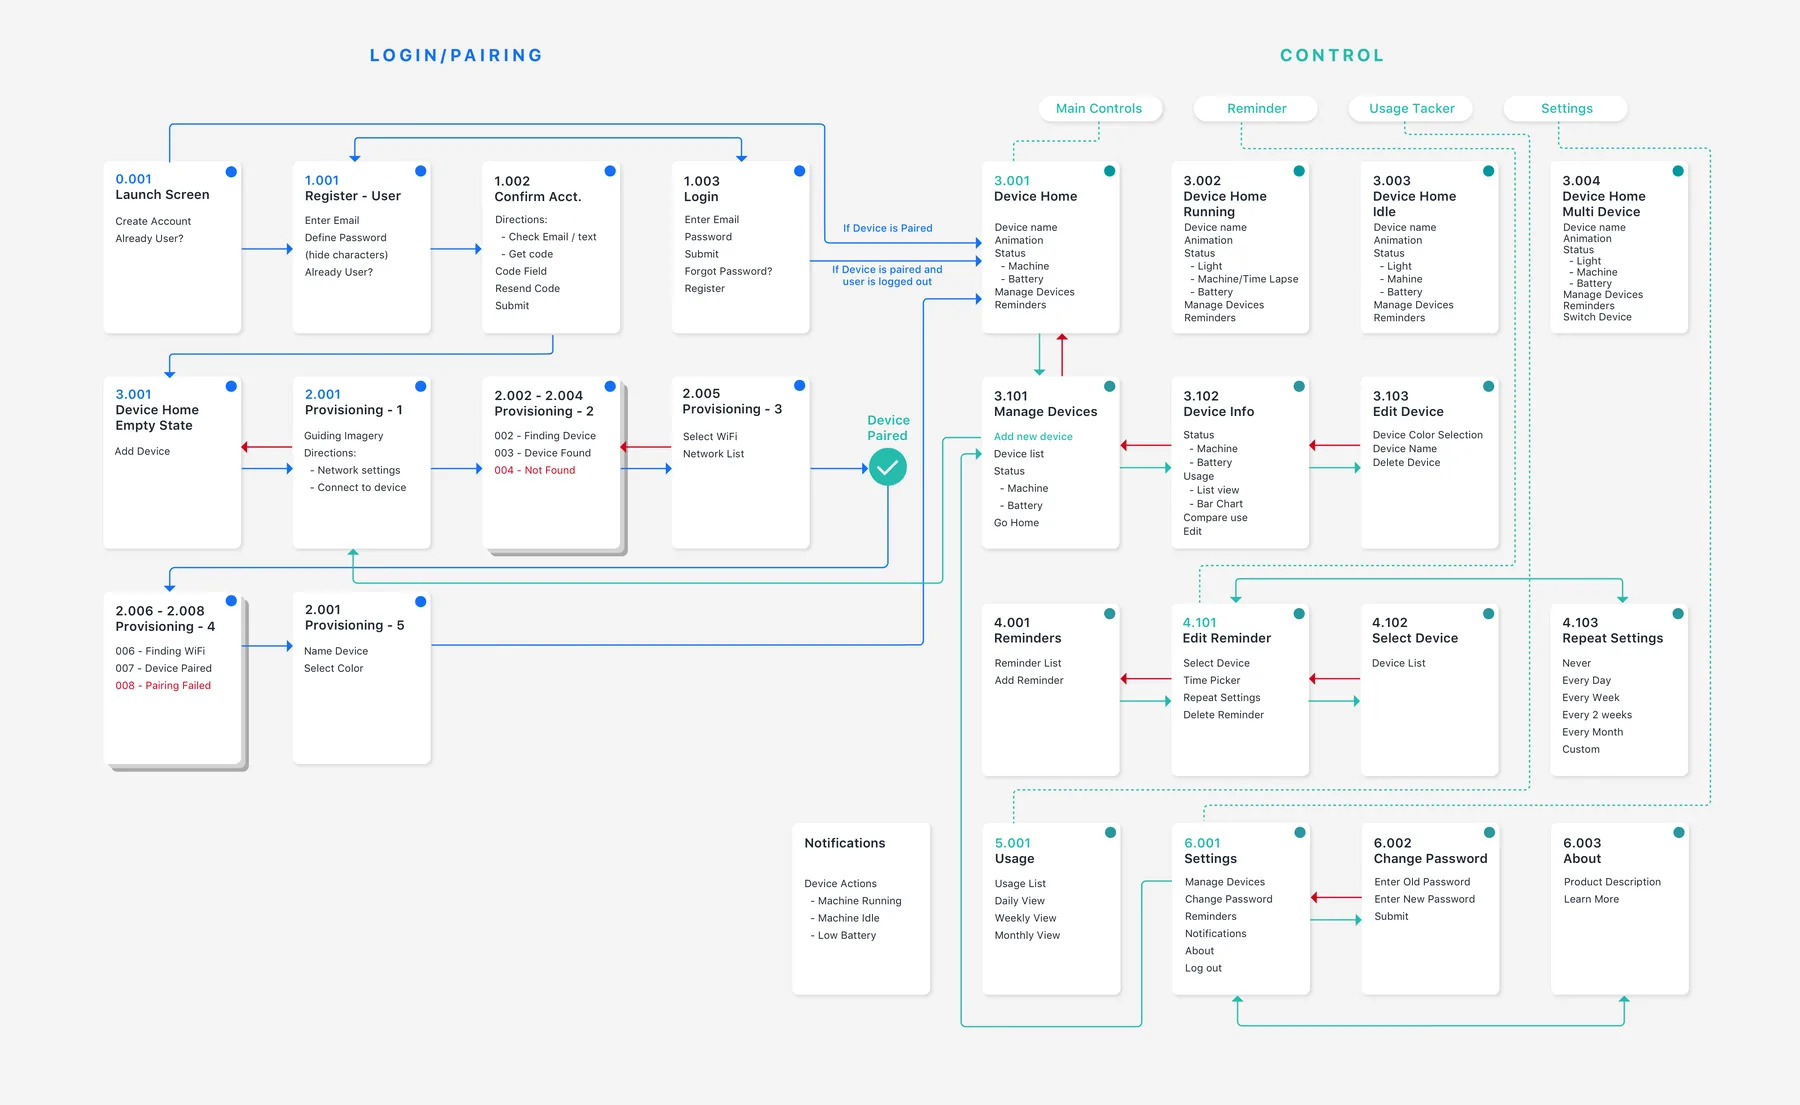Click 'Log out' in the Settings card
Viewport: 1800px width, 1105px height.
(1203, 968)
